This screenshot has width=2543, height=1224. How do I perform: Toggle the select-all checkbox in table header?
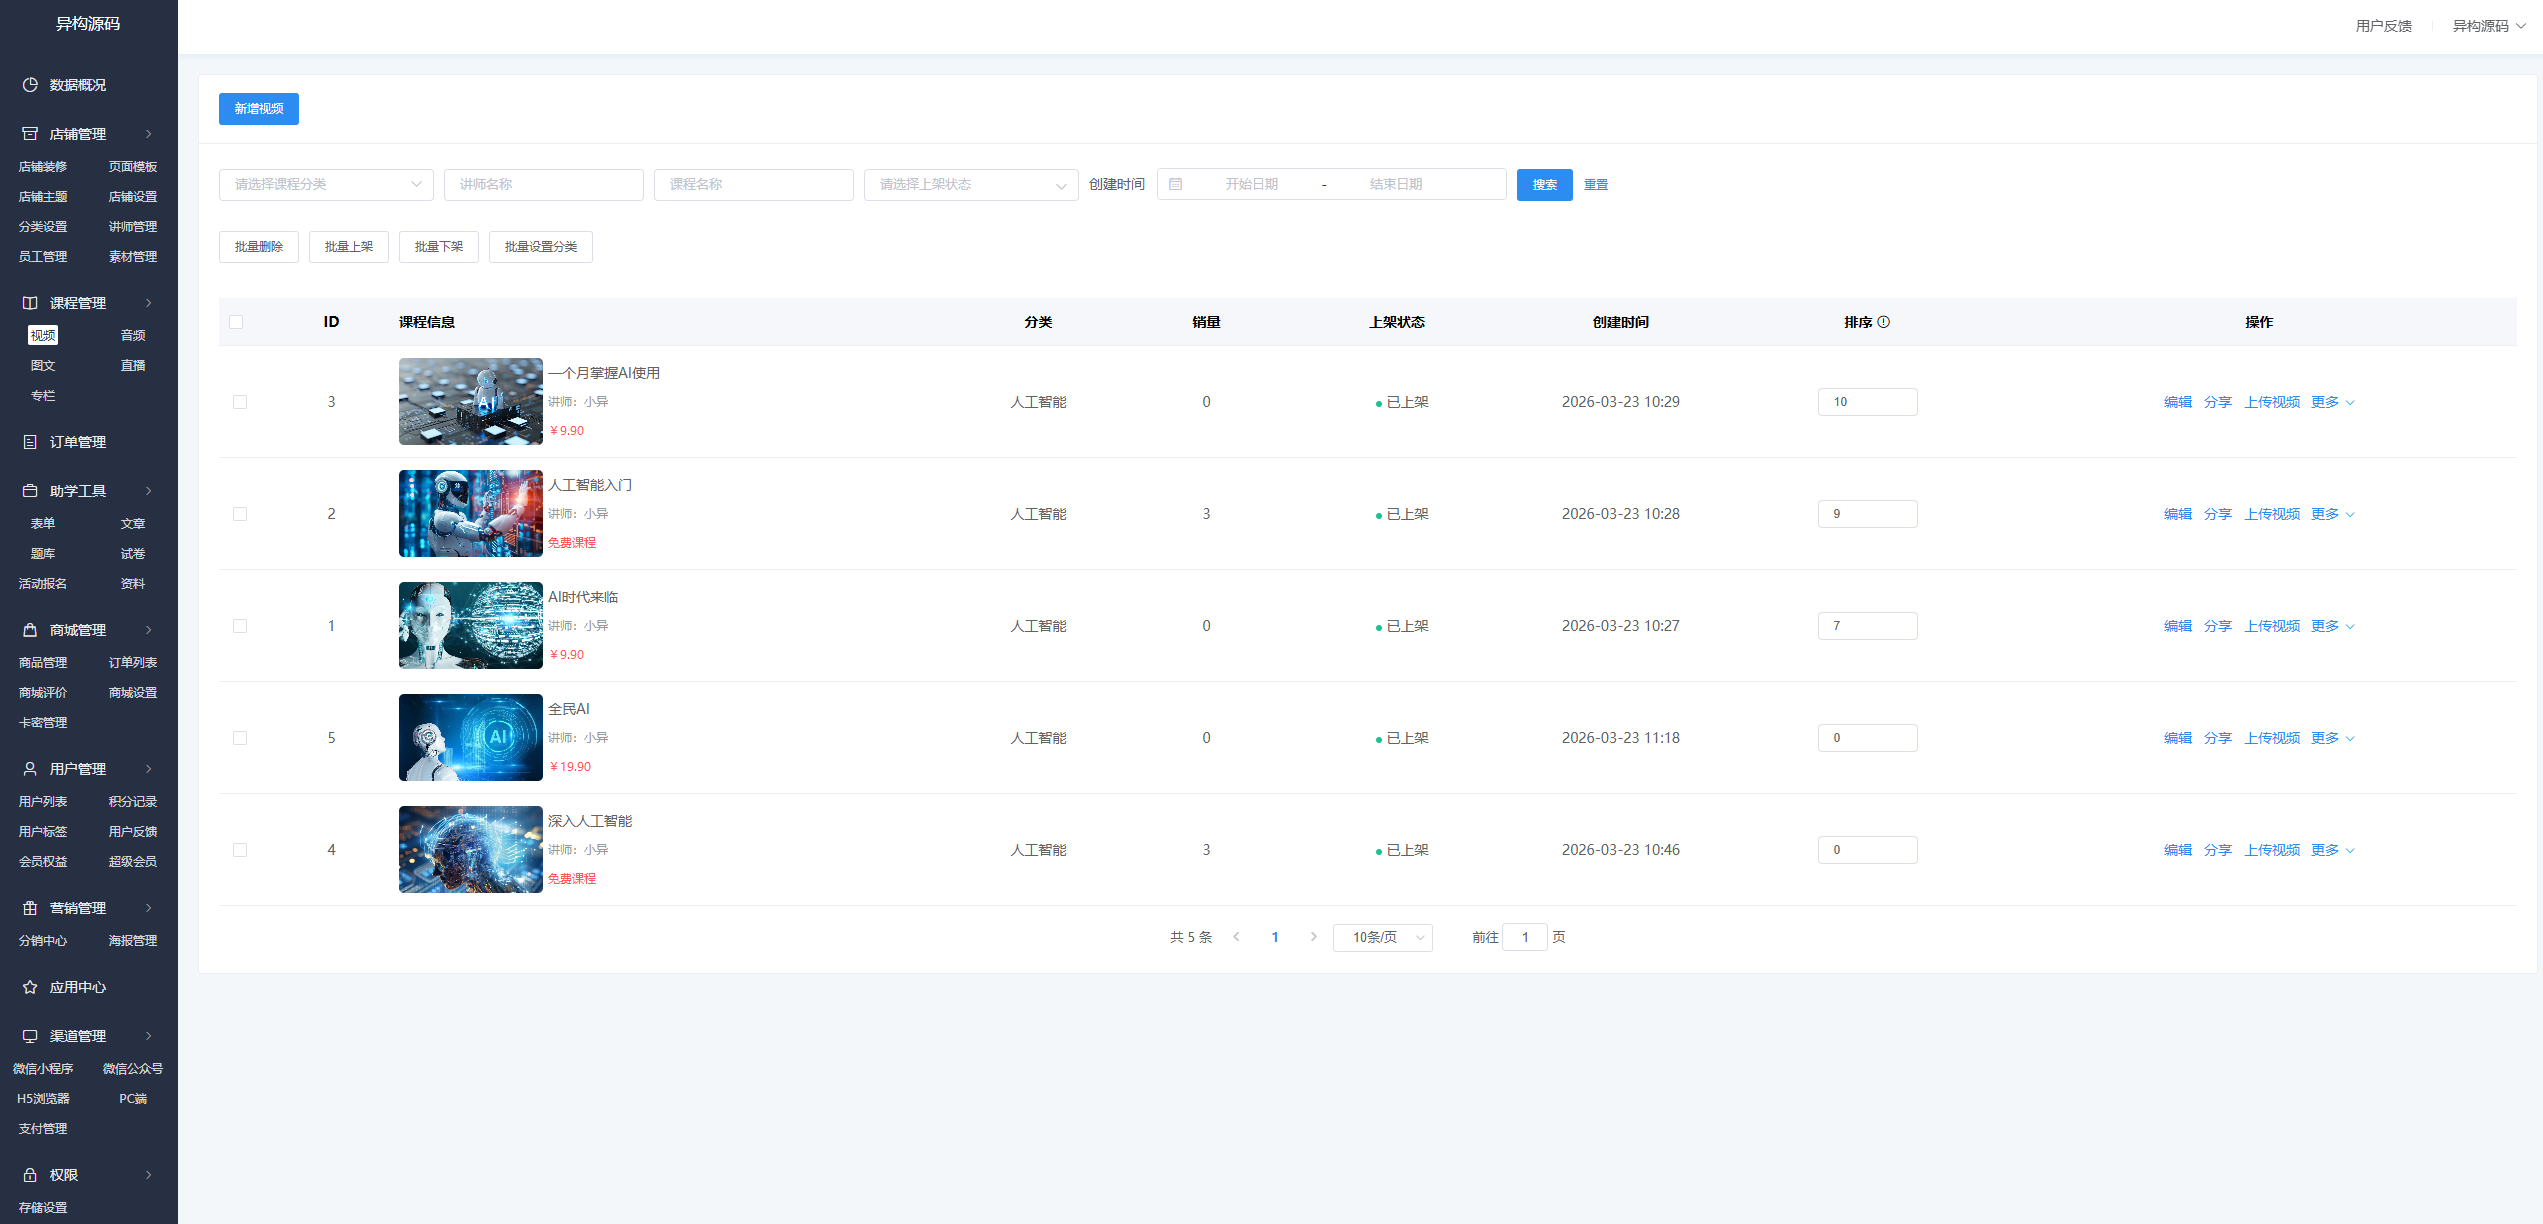coord(236,322)
